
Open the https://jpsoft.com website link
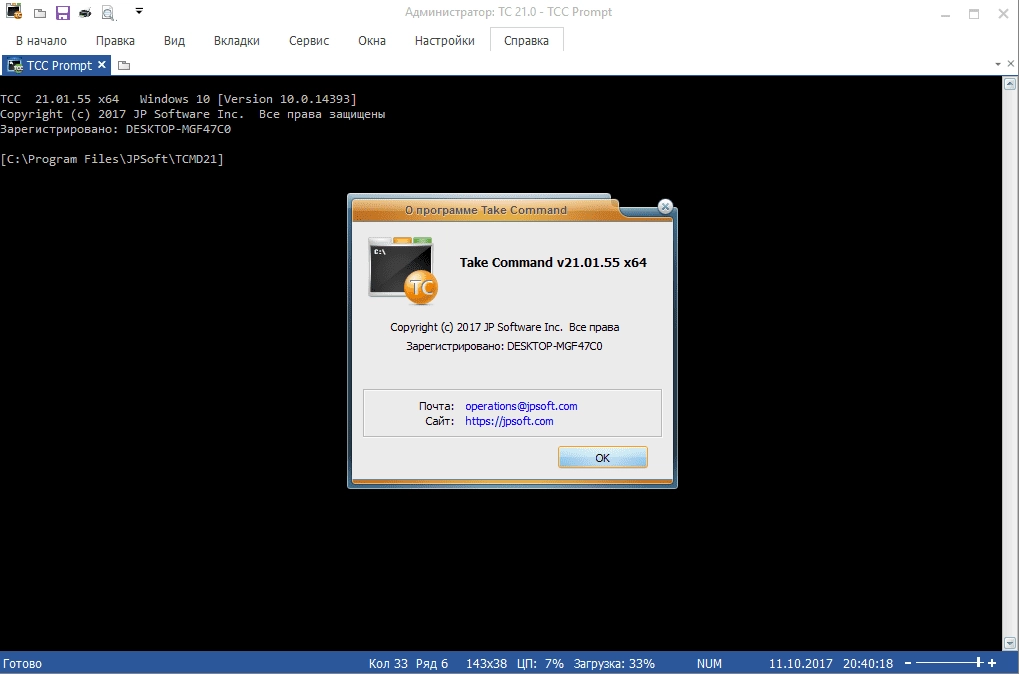point(509,421)
